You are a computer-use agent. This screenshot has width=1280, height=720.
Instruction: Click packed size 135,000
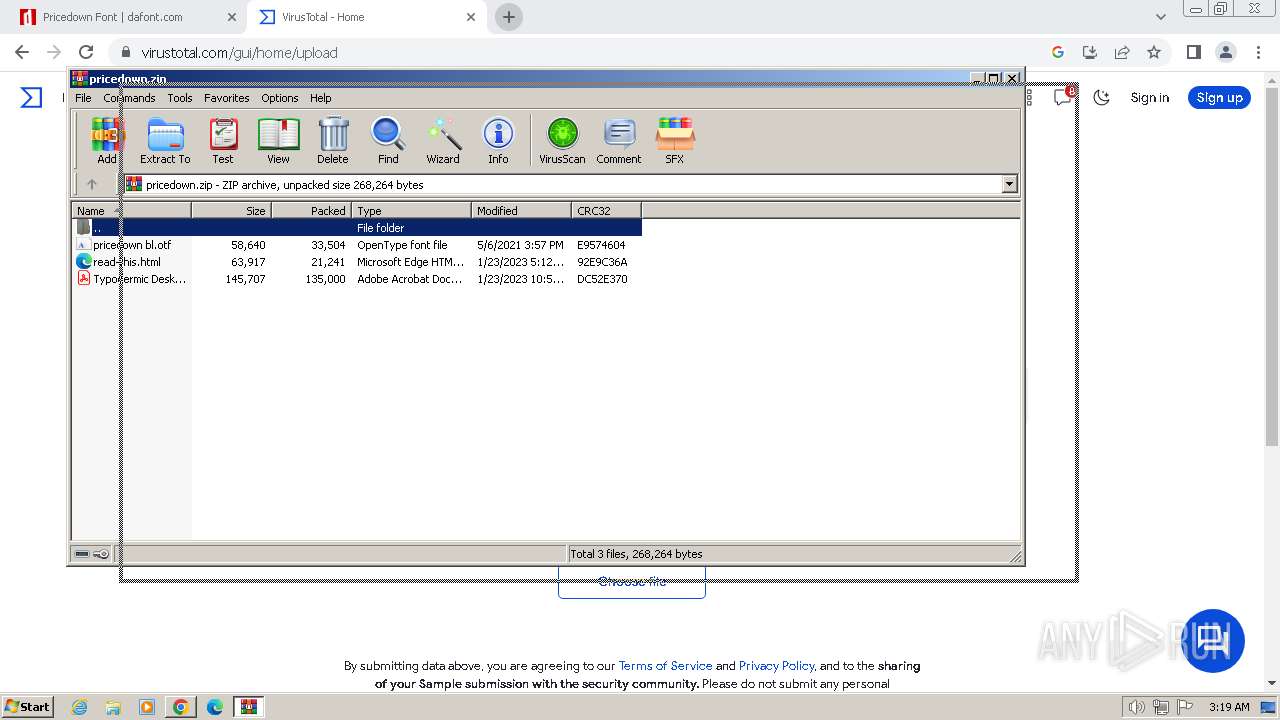click(x=325, y=279)
